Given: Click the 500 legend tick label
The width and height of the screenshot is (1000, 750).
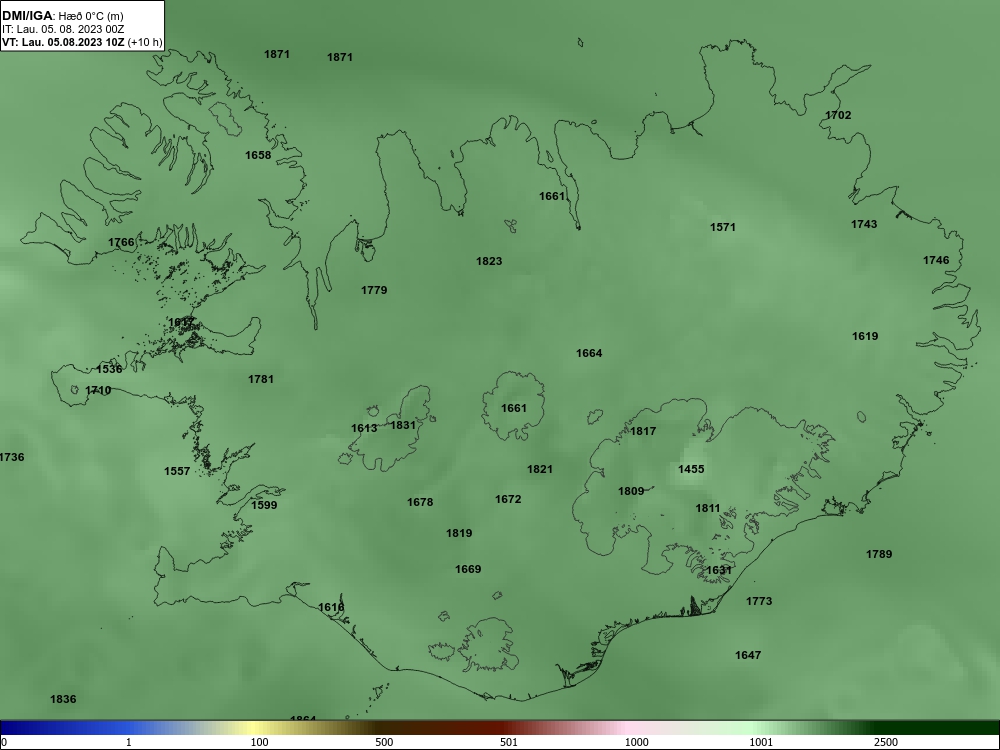Looking at the screenshot, I should [384, 742].
